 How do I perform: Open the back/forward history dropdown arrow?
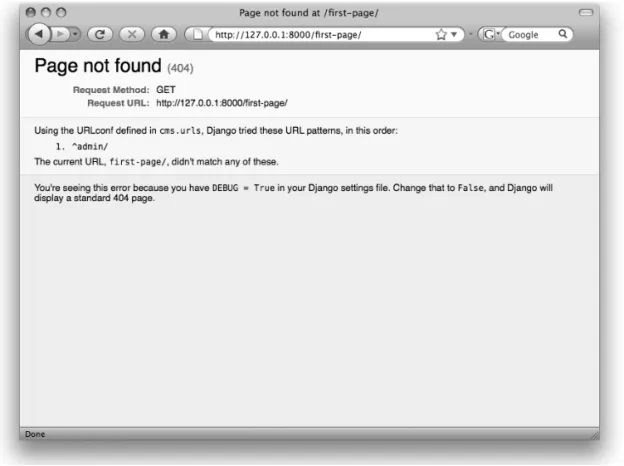click(75, 35)
